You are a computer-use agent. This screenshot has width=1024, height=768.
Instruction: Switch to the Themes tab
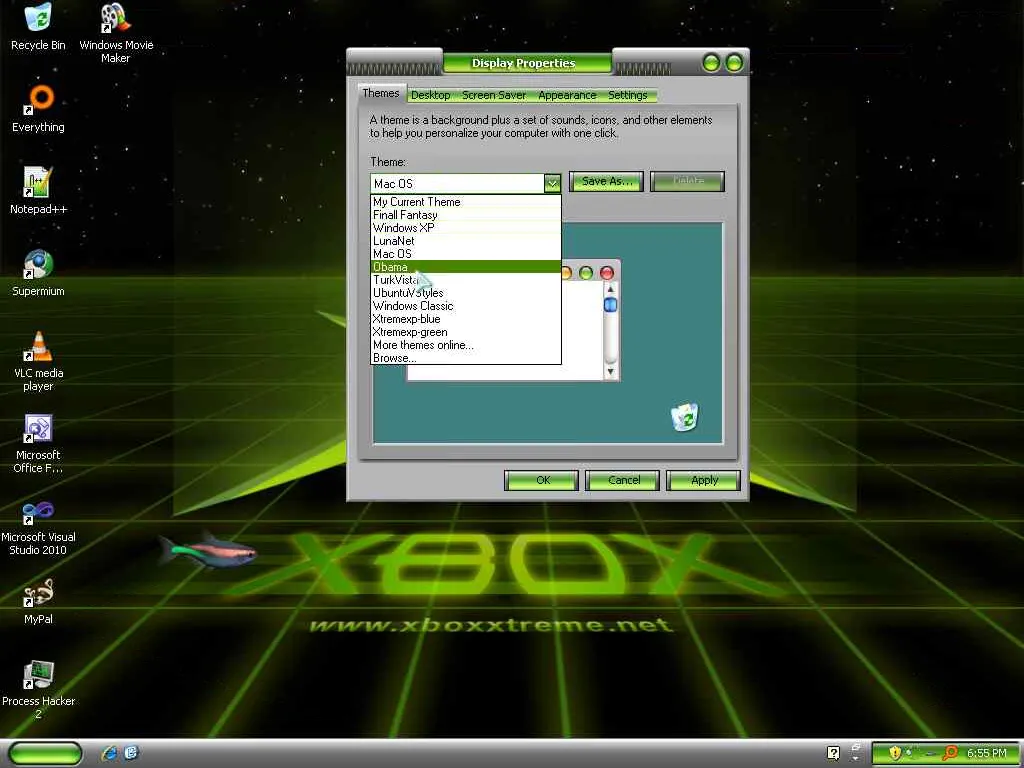(381, 93)
